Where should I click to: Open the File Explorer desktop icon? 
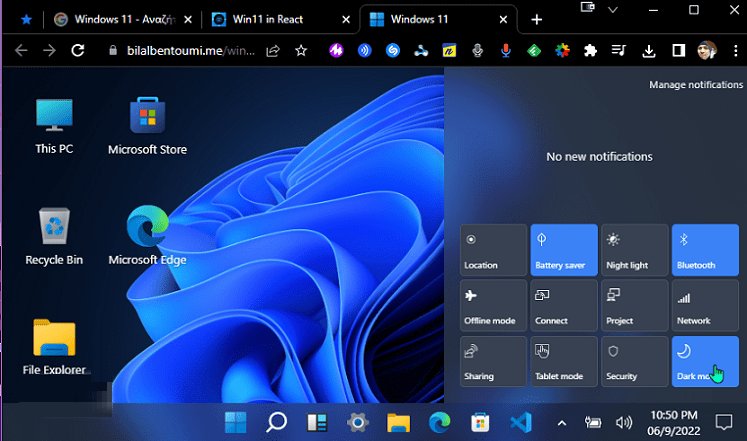click(x=54, y=347)
